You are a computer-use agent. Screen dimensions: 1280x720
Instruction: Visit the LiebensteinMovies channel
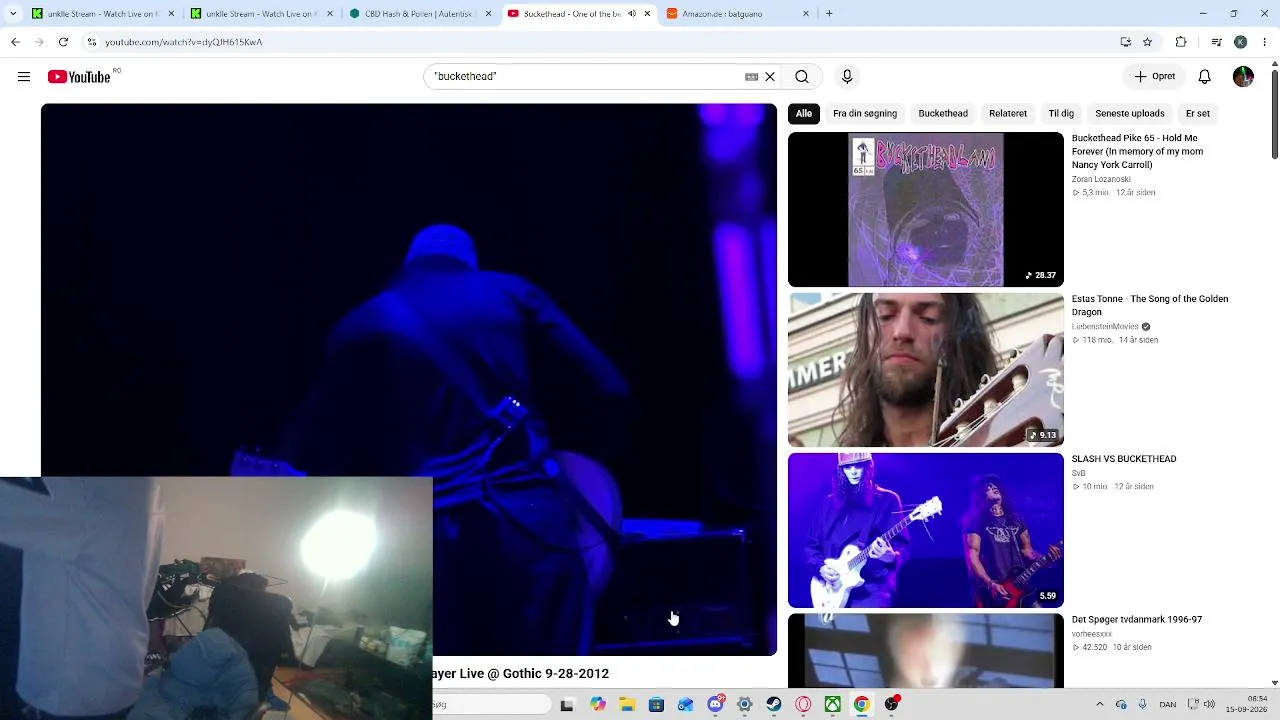pos(1105,327)
